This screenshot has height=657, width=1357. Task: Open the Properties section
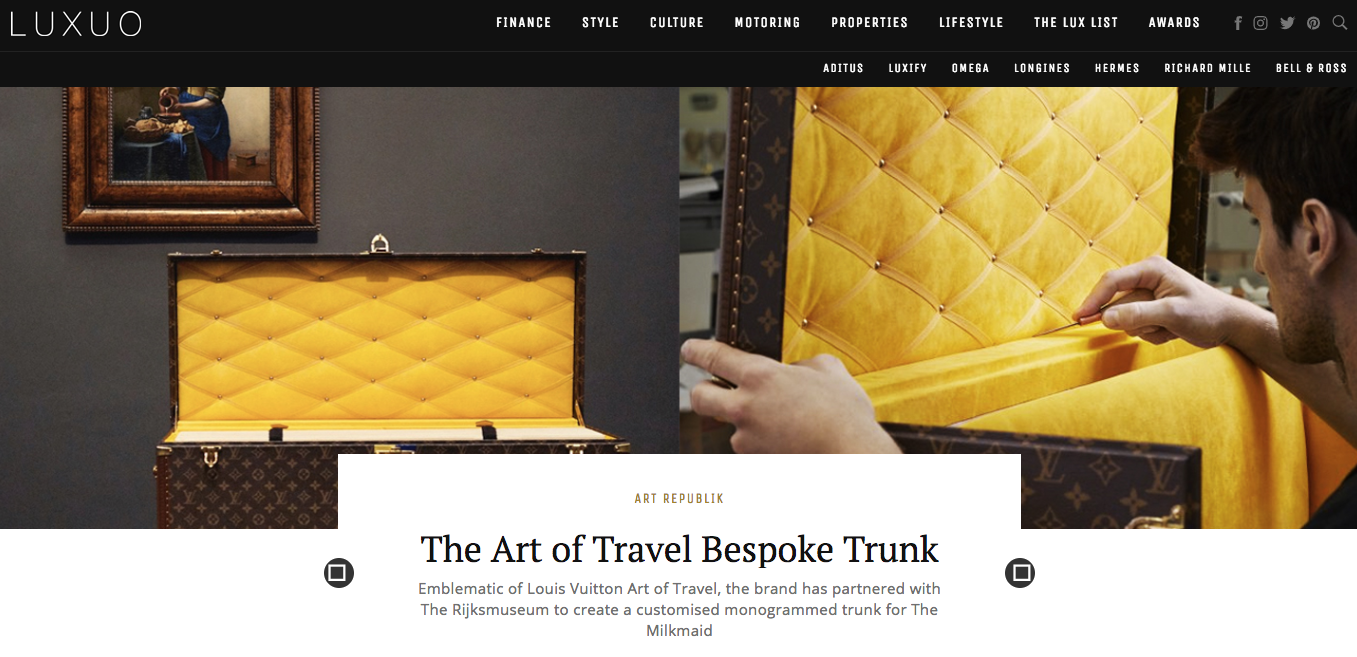pos(870,23)
